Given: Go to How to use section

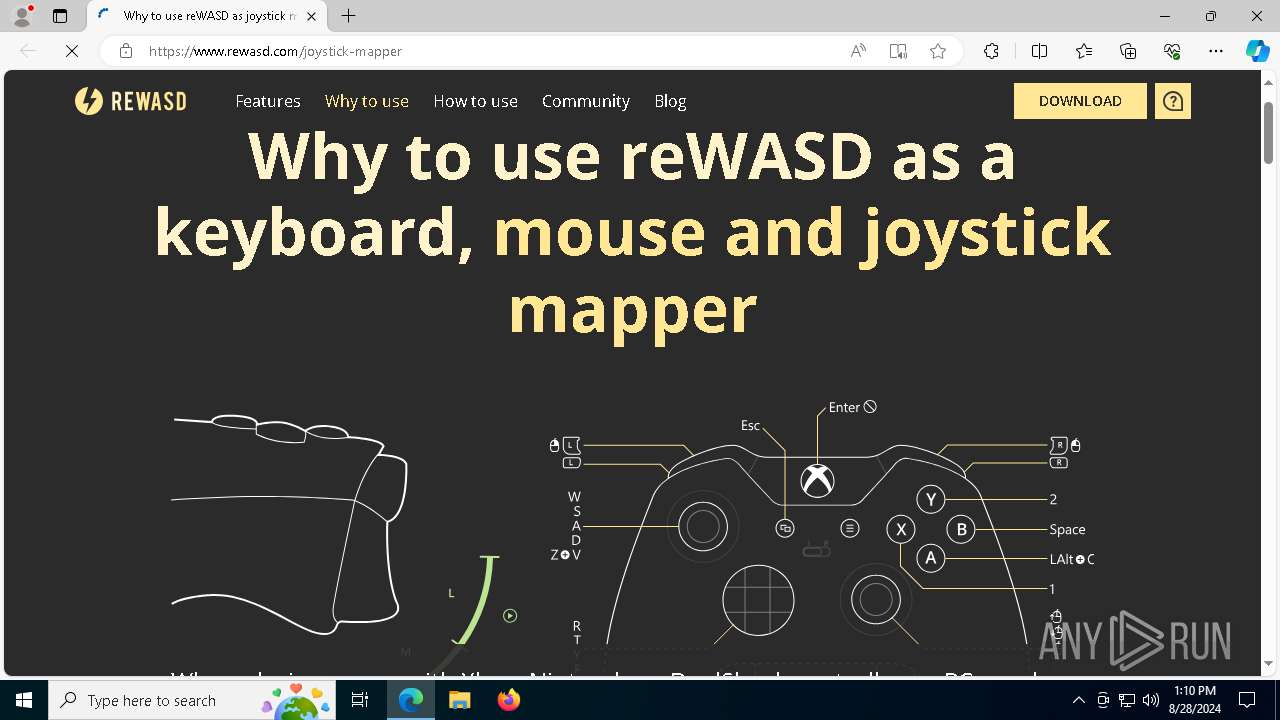Looking at the screenshot, I should pyautogui.click(x=475, y=101).
